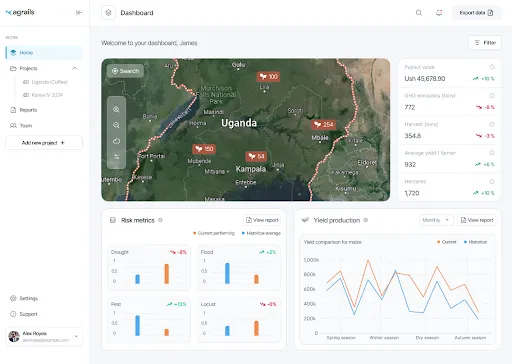Select the 150 crop marker near Mubende

(x=204, y=149)
